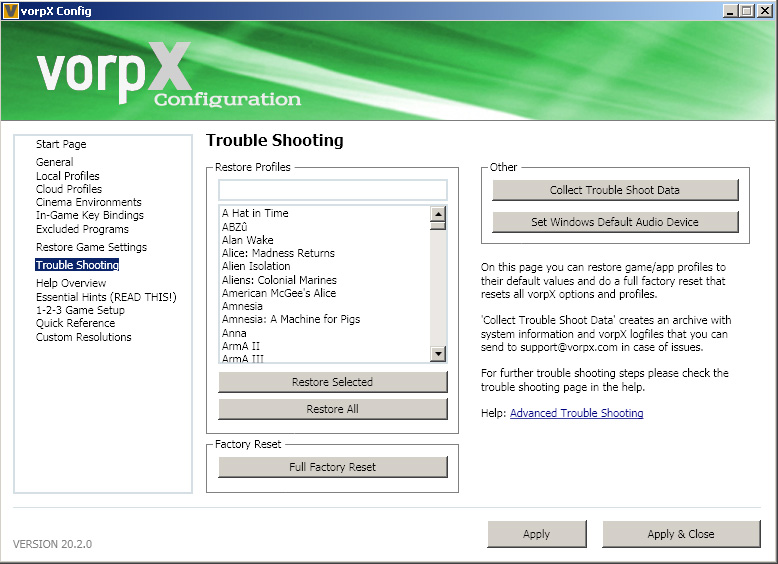Open Help Overview page
Image resolution: width=778 pixels, height=564 pixels.
[71, 283]
